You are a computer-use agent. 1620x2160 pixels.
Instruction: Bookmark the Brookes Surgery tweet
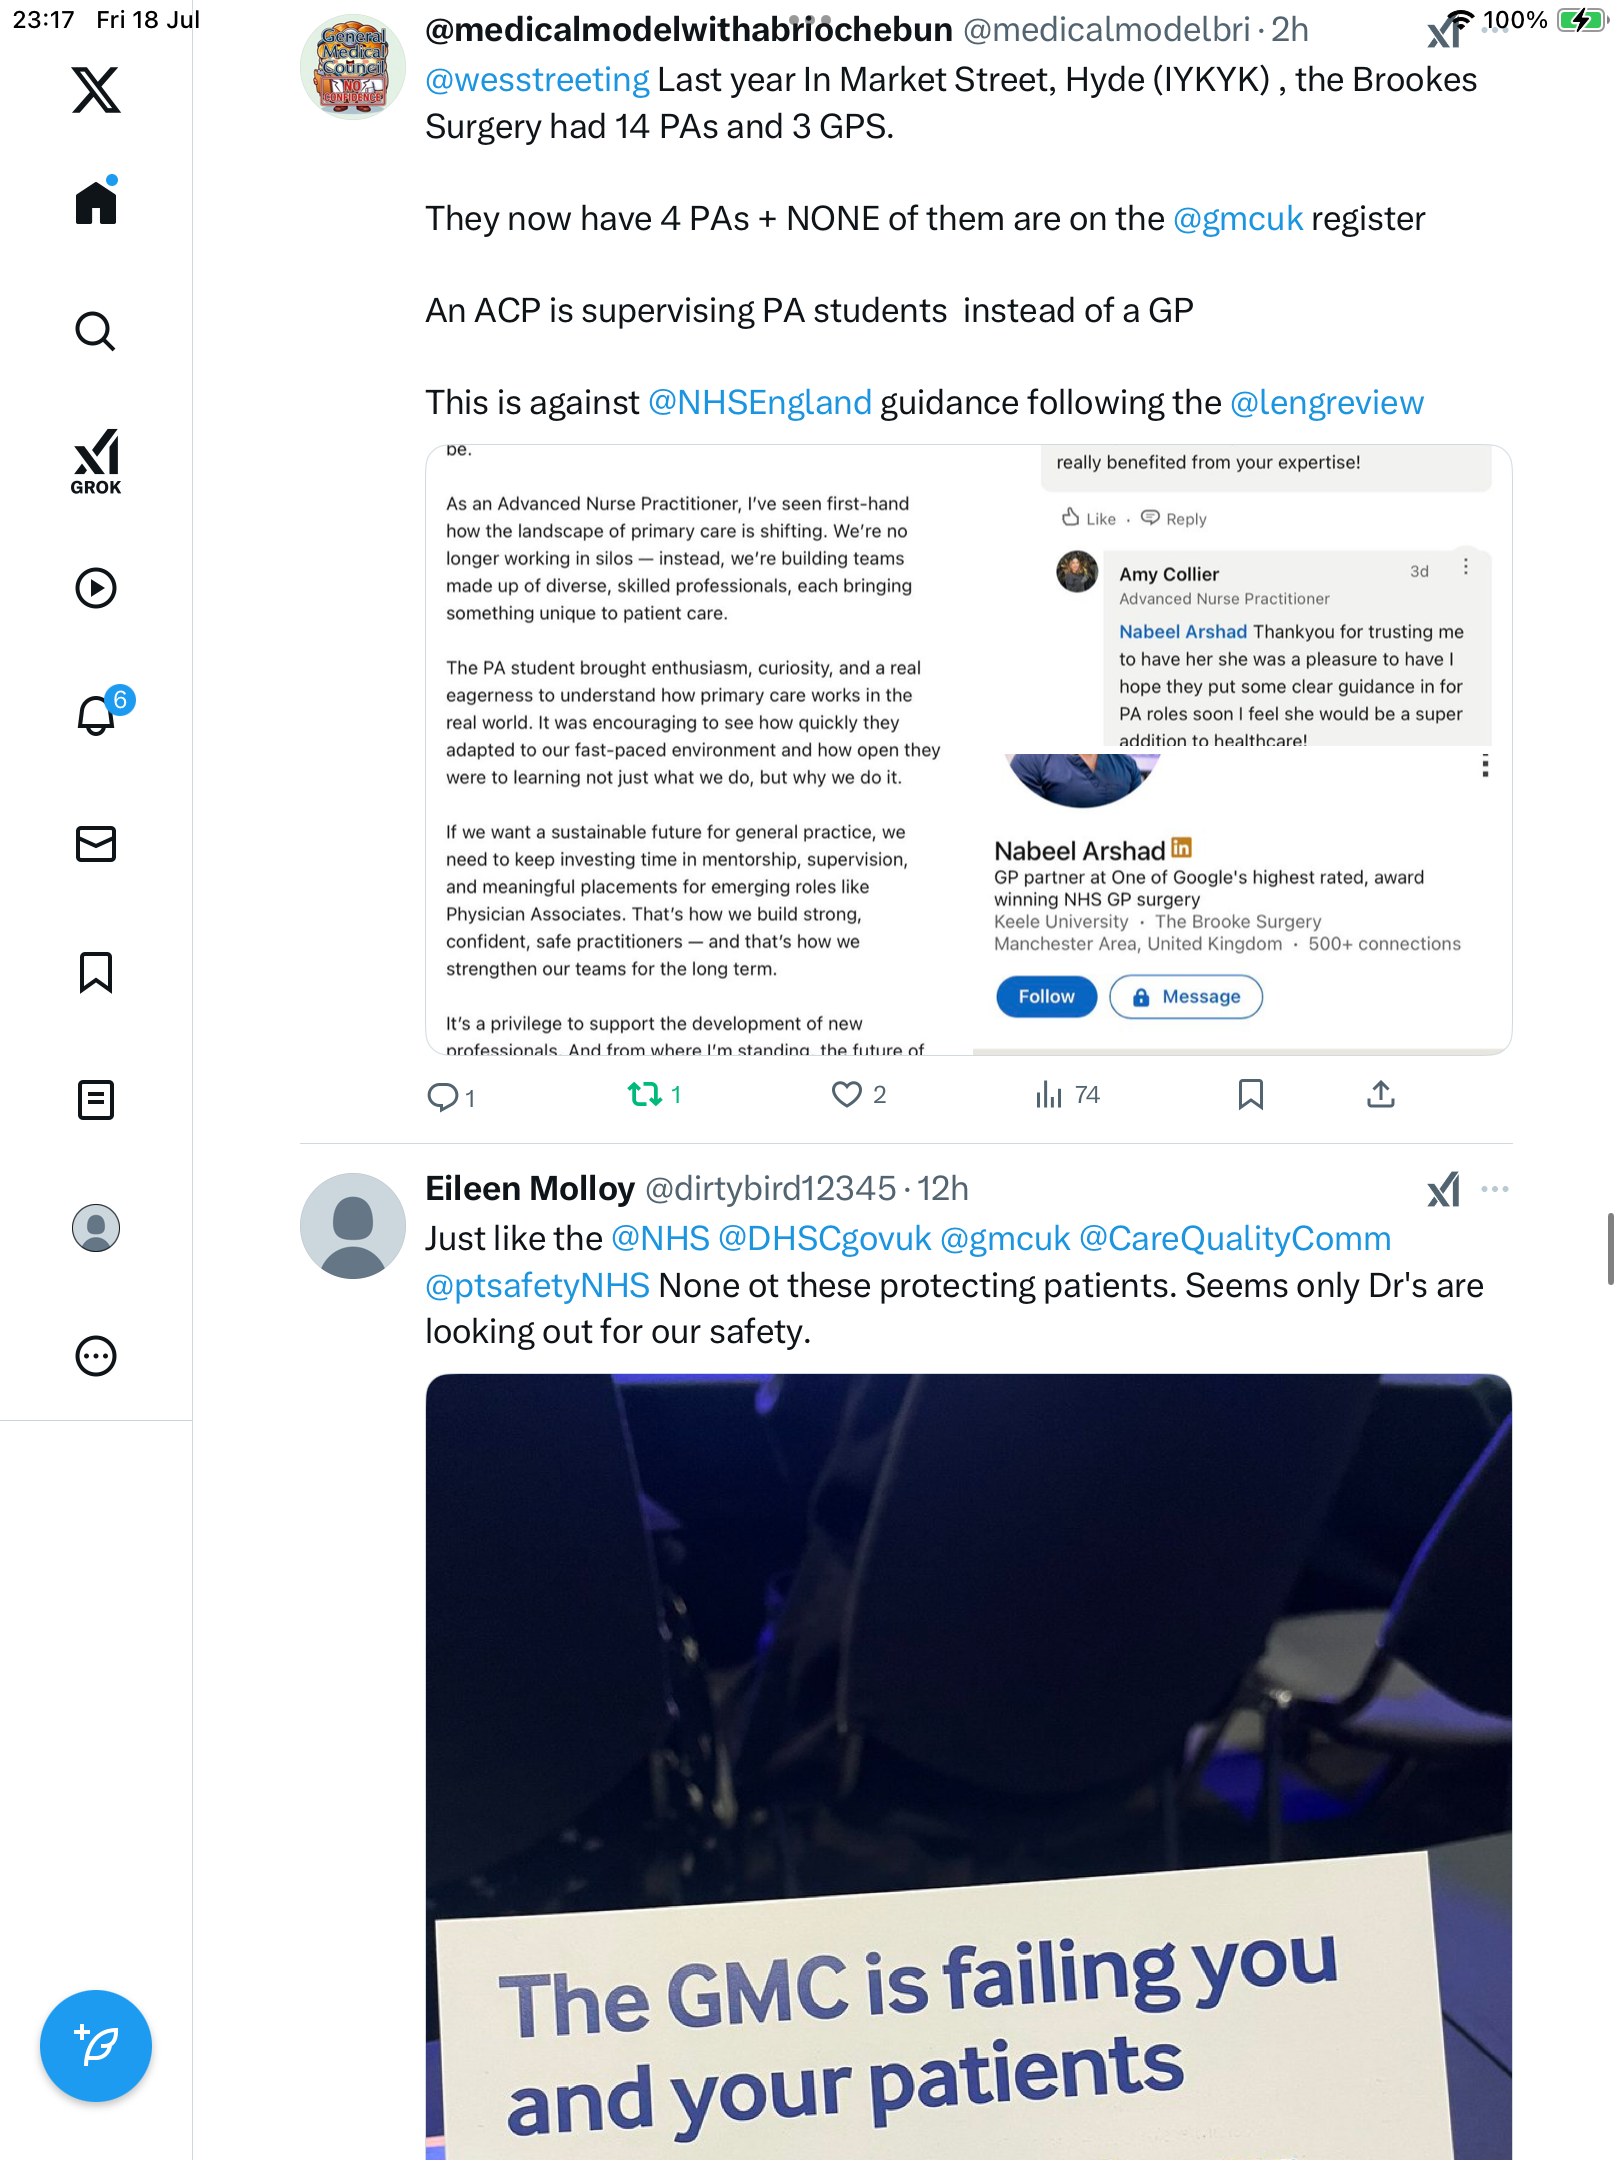(1250, 1095)
